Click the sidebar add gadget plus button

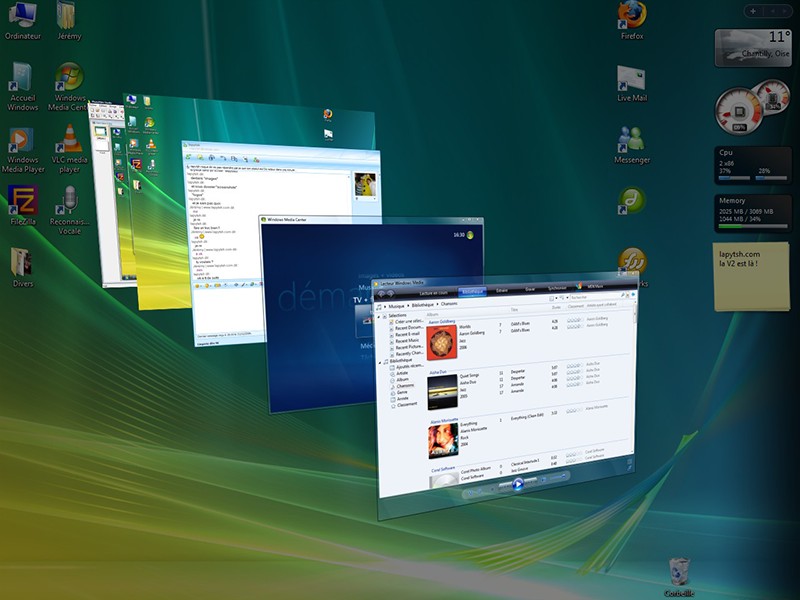pos(753,11)
